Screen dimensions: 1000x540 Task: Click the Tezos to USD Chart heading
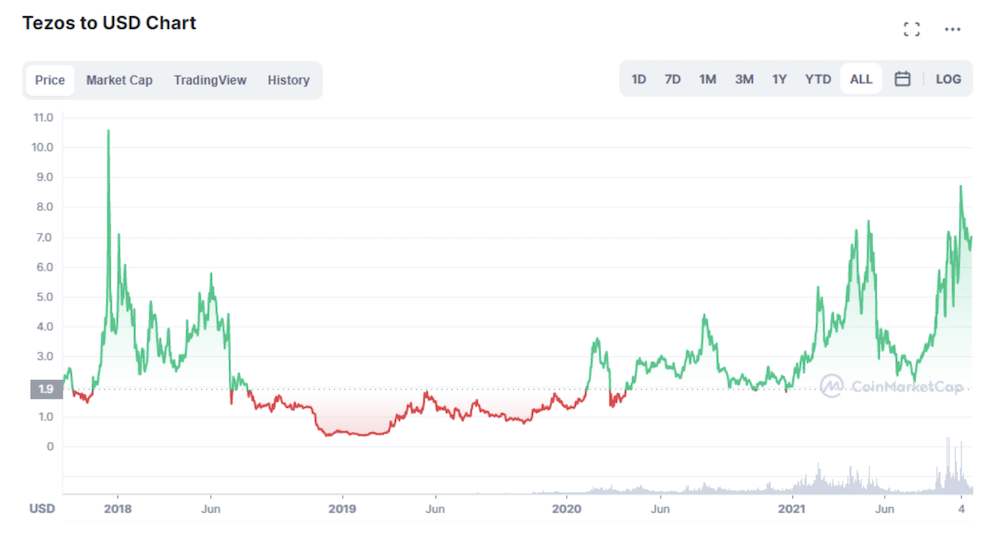pos(109,23)
